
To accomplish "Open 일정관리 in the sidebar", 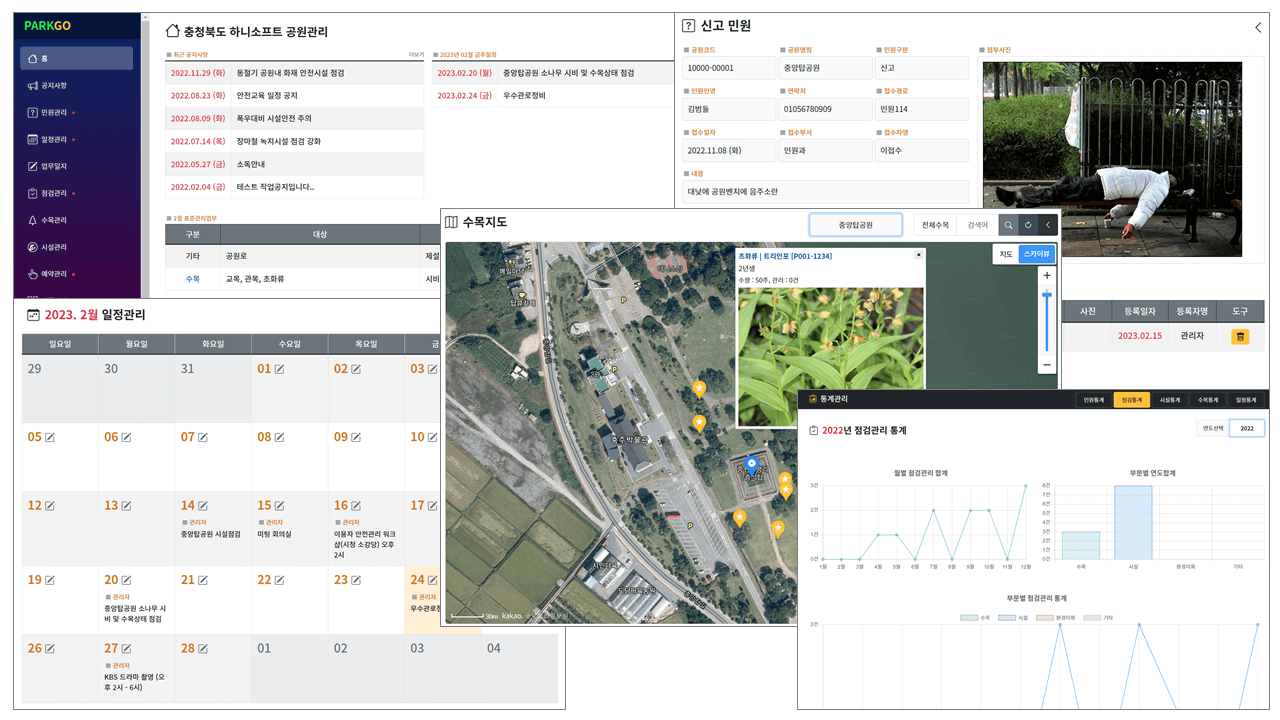I will [x=76, y=140].
